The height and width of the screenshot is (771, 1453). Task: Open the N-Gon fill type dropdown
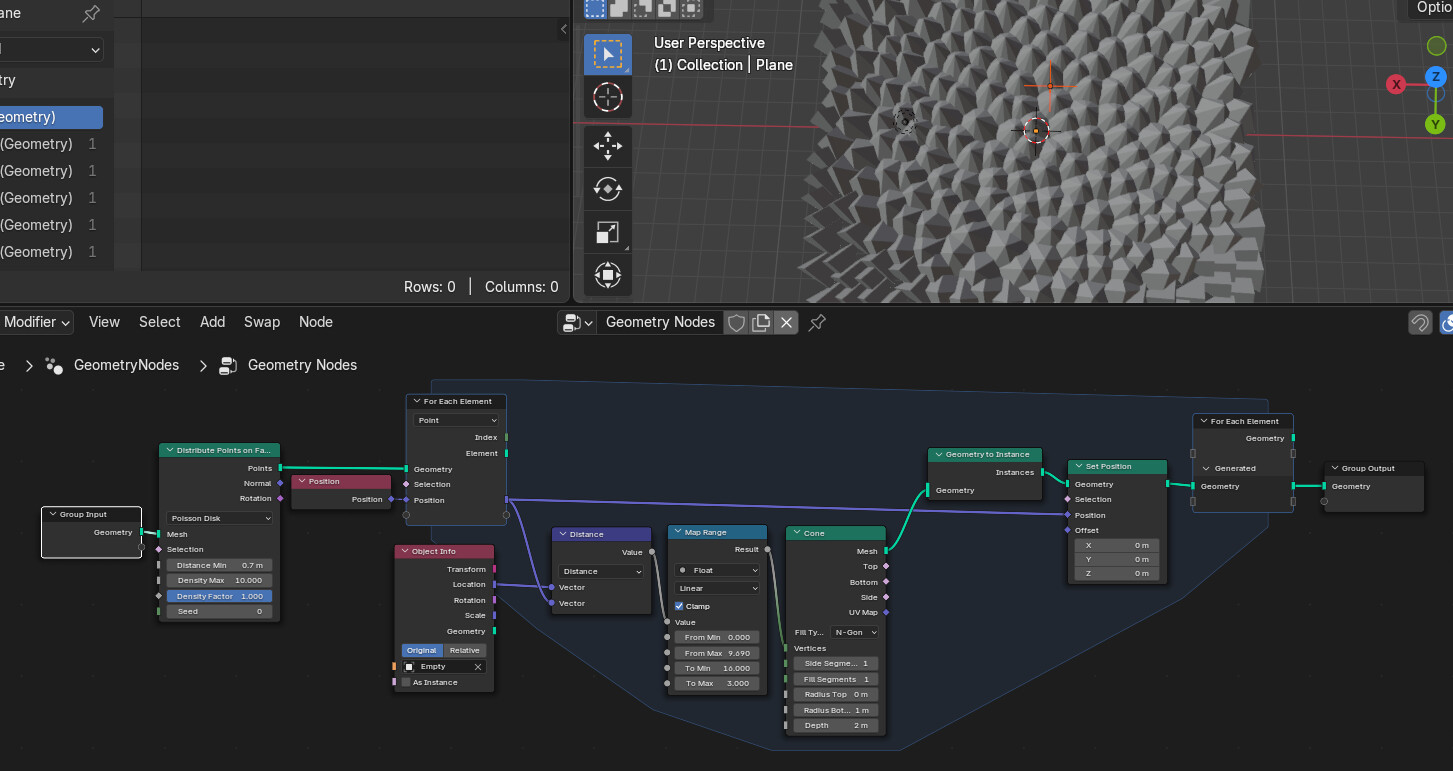tap(855, 632)
